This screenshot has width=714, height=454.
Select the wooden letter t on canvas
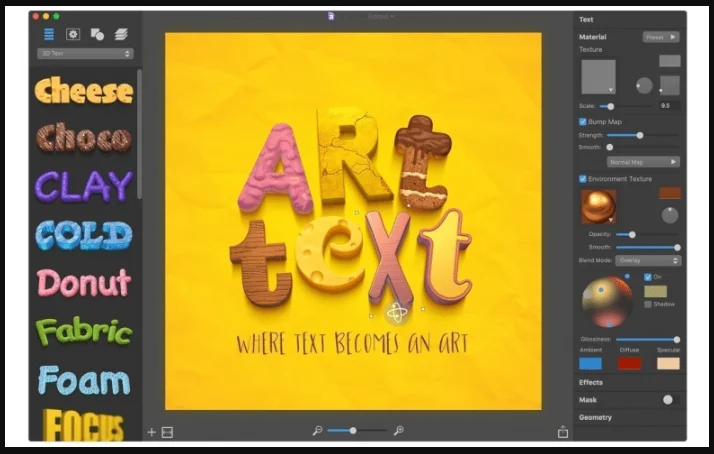[261, 263]
